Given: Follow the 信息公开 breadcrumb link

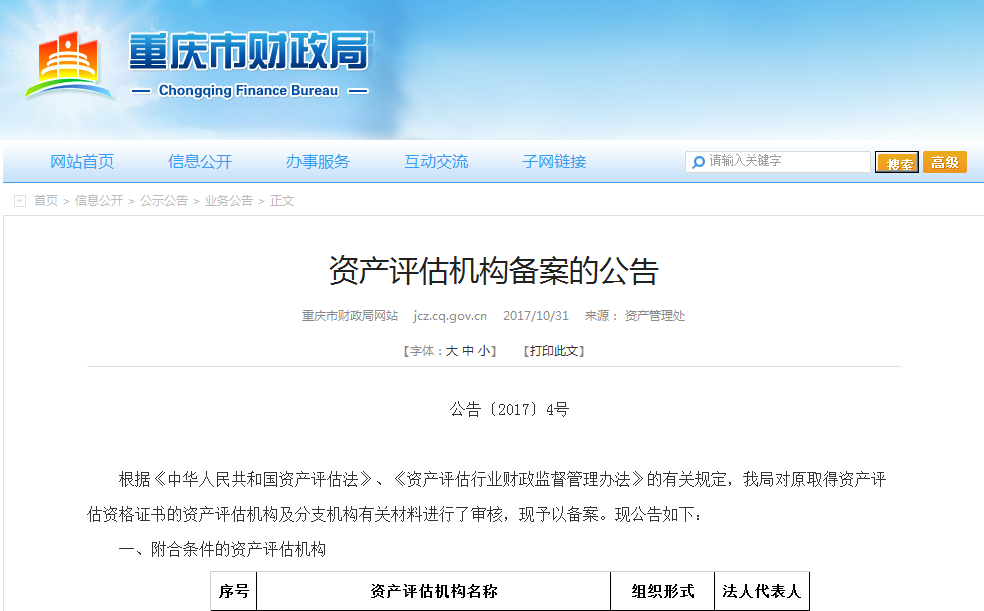Looking at the screenshot, I should [99, 201].
